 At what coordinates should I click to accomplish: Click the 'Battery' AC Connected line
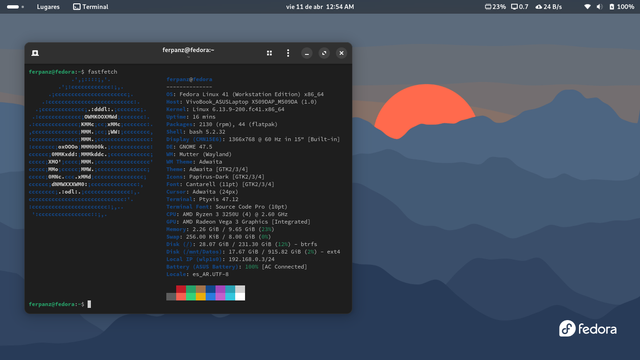tap(236, 267)
